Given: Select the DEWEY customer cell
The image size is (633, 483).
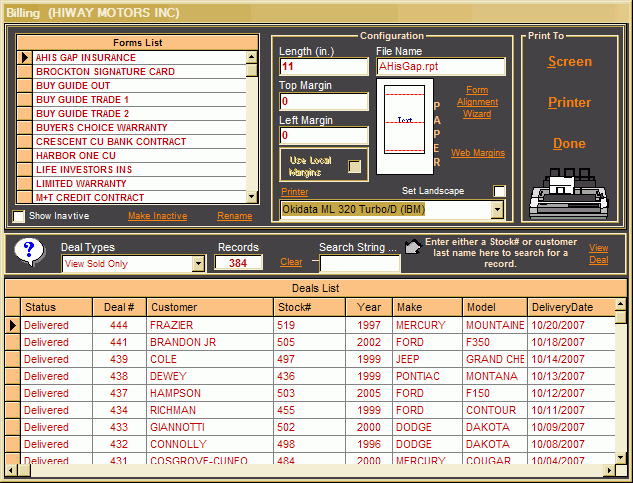Looking at the screenshot, I should [x=210, y=376].
